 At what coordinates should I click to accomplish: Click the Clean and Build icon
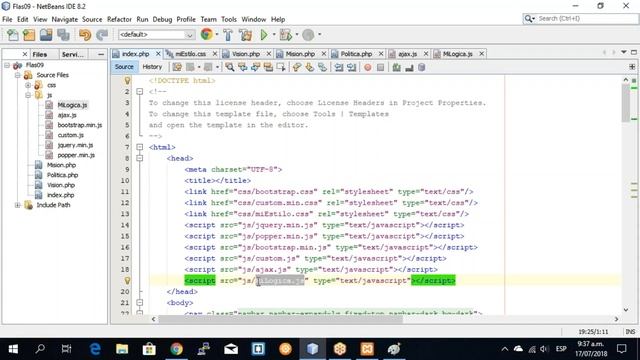[x=245, y=35]
